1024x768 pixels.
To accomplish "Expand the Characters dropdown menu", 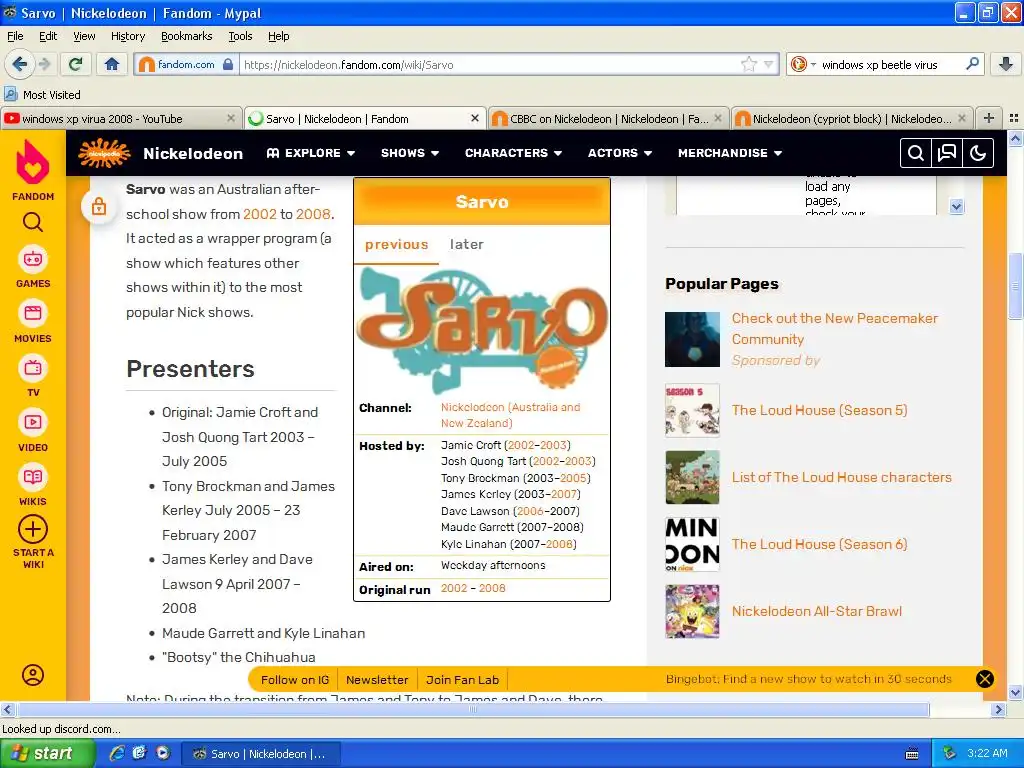I will click(513, 153).
